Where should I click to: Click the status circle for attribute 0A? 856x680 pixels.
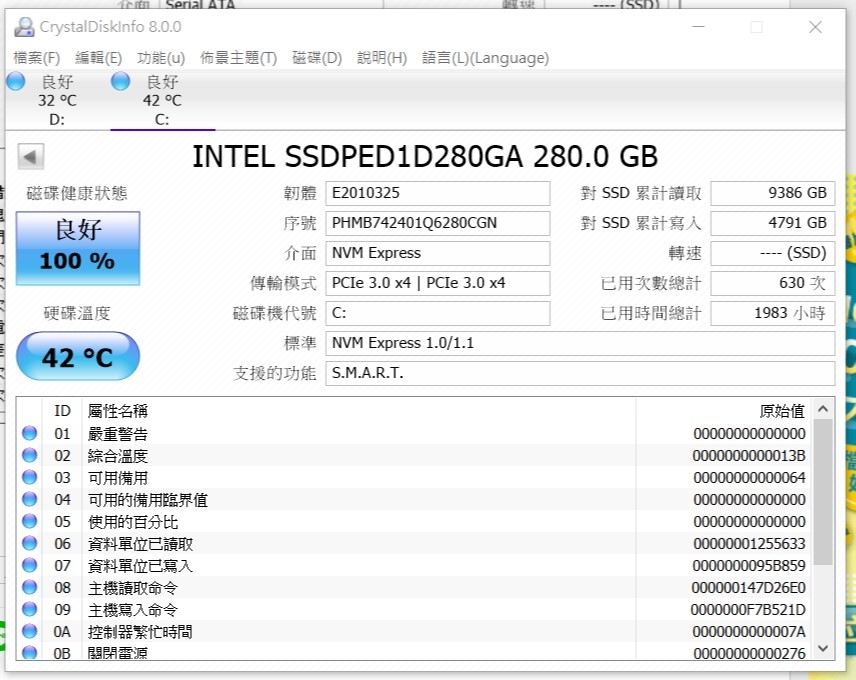point(29,631)
